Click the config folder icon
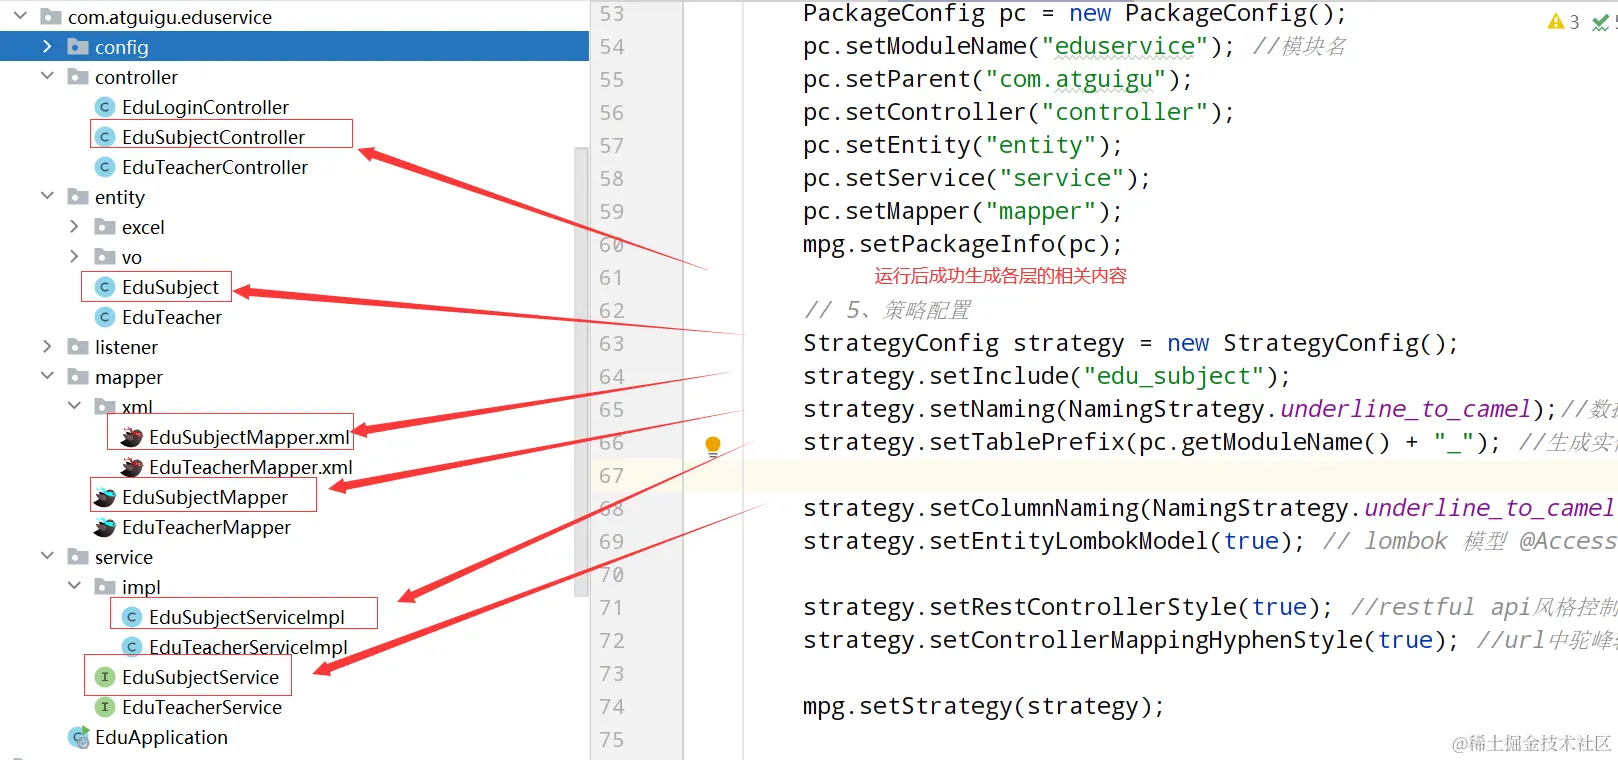The width and height of the screenshot is (1618, 760). [x=78, y=47]
